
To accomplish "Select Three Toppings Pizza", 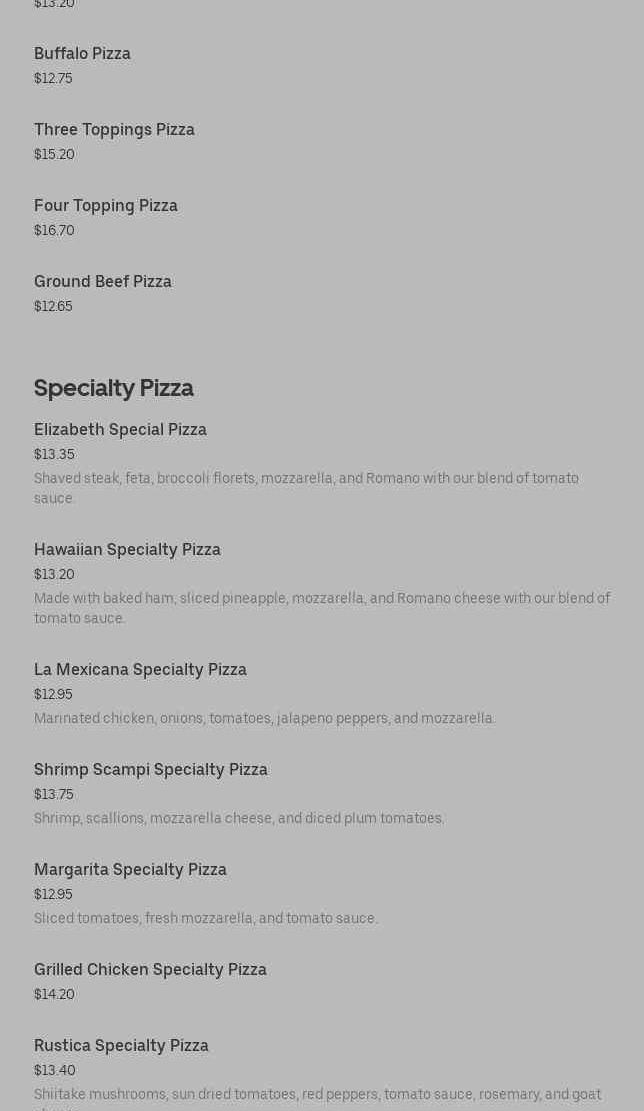I will (114, 129).
